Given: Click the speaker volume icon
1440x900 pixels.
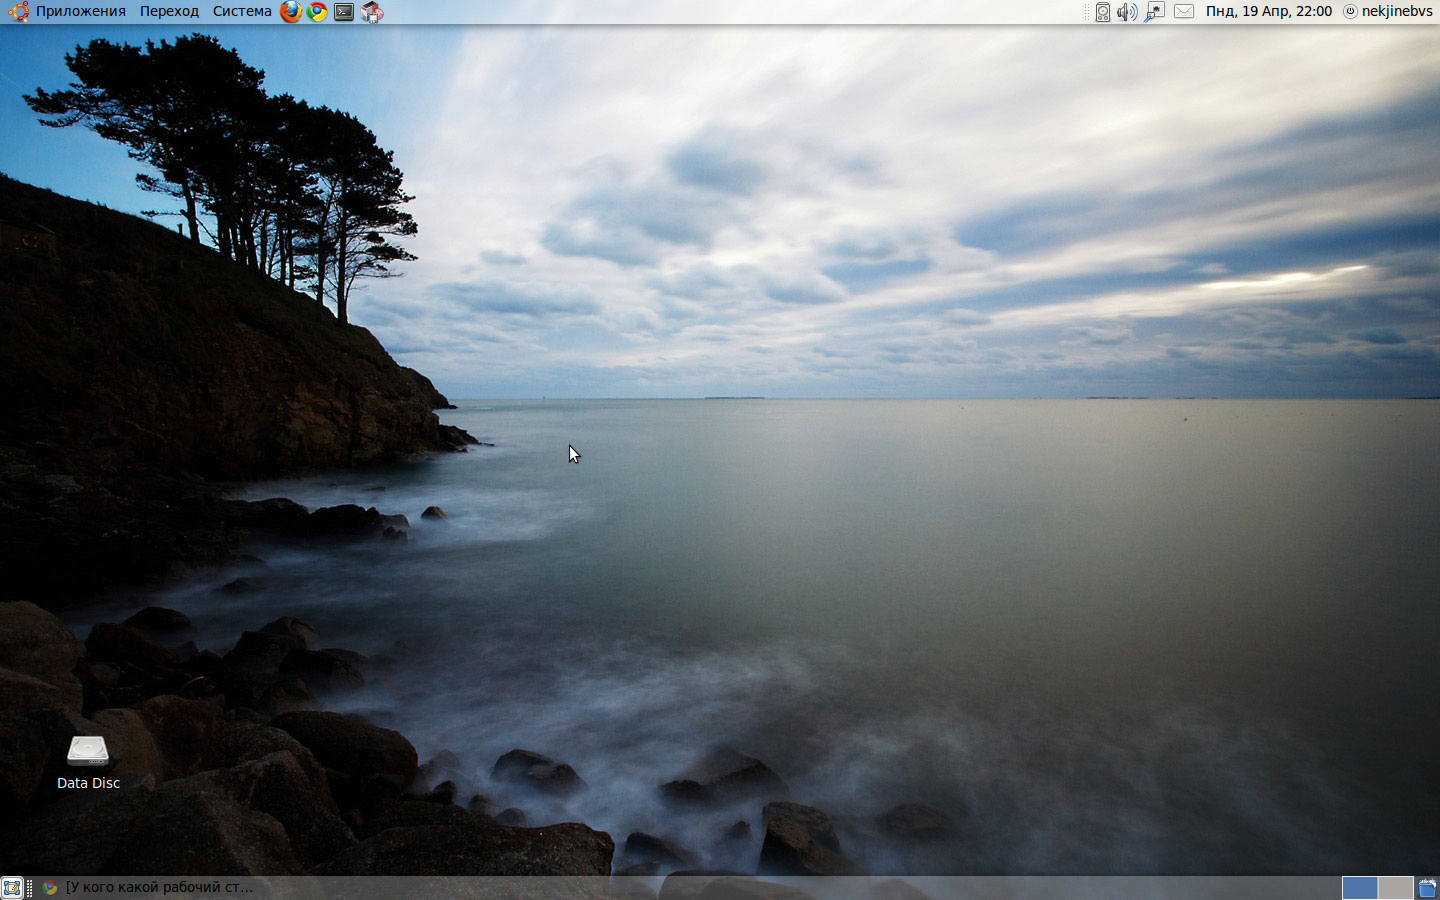Looking at the screenshot, I should tap(1127, 12).
